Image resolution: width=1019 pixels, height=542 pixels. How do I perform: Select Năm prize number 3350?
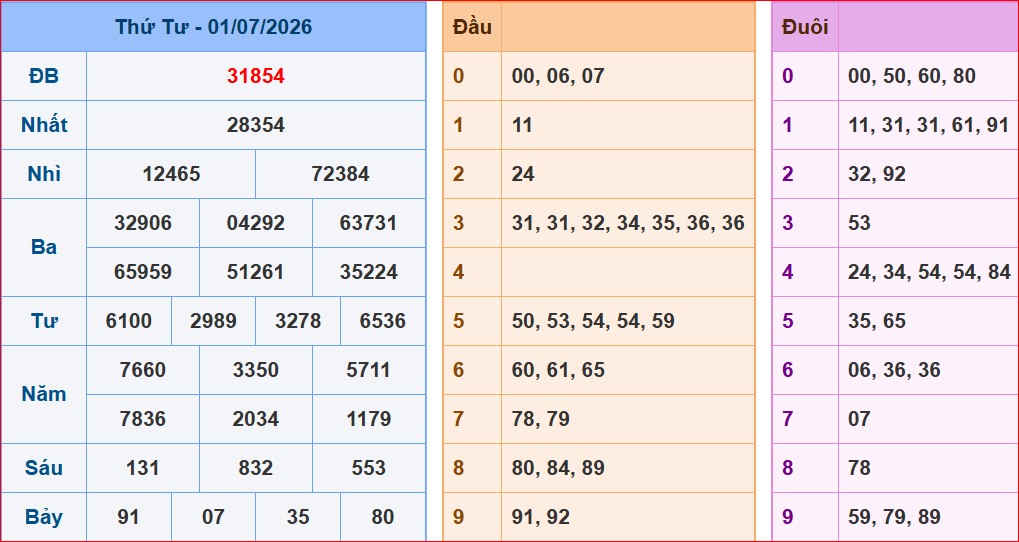pos(255,370)
